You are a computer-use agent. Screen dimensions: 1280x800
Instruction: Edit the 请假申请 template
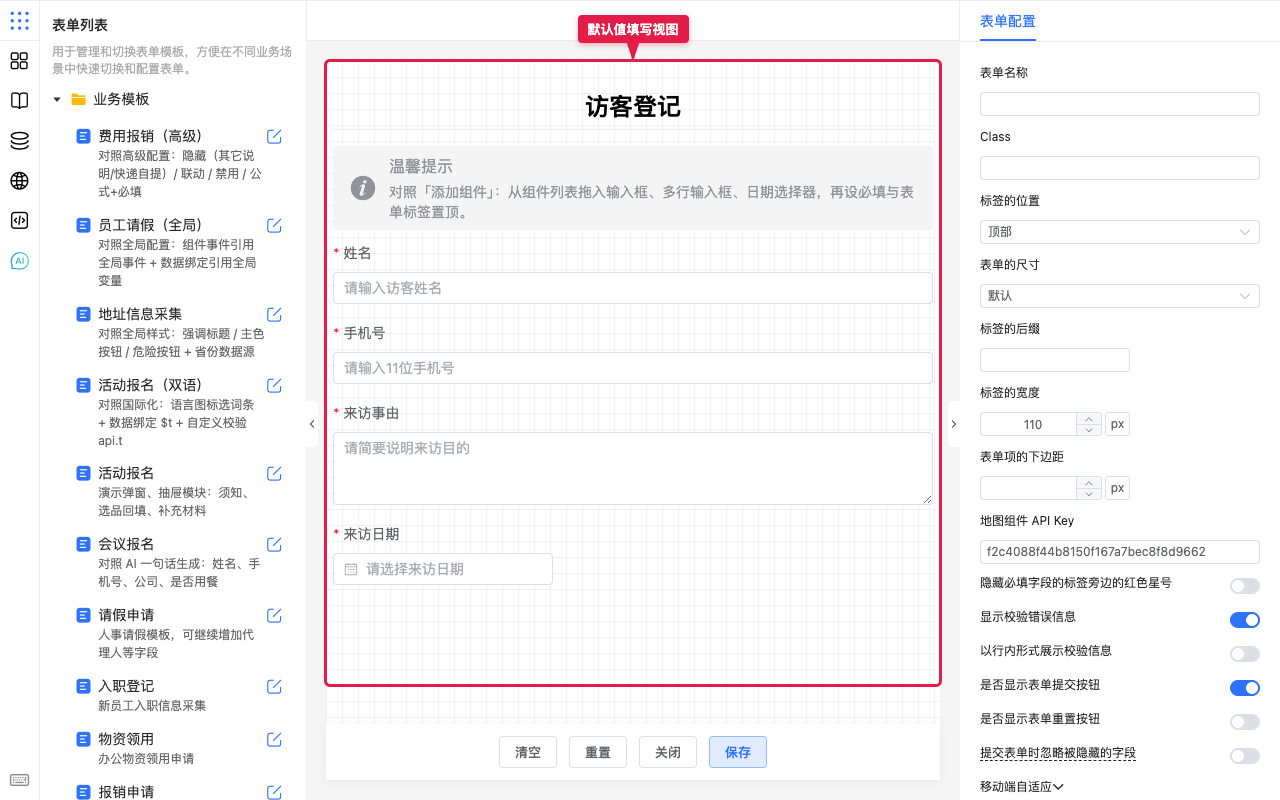click(274, 616)
